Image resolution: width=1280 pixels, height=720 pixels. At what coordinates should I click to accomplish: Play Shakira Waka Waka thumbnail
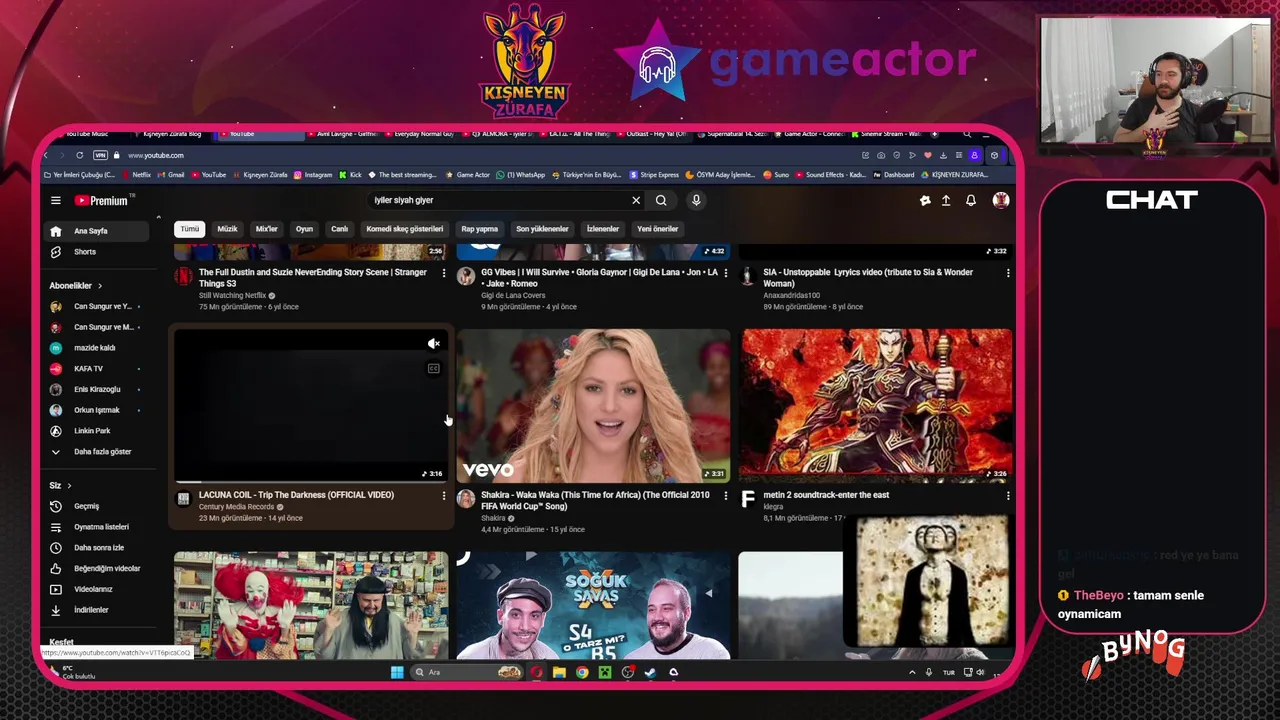(594, 406)
